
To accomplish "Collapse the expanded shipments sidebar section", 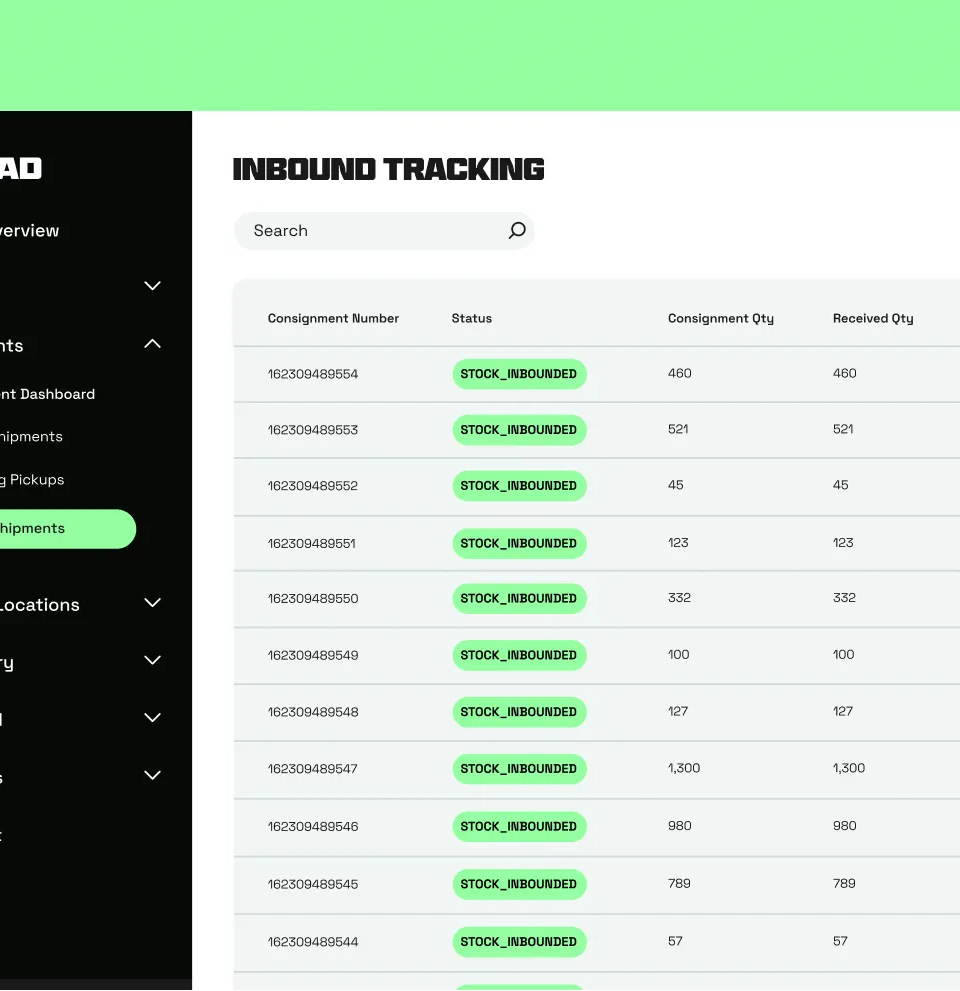I will point(151,343).
